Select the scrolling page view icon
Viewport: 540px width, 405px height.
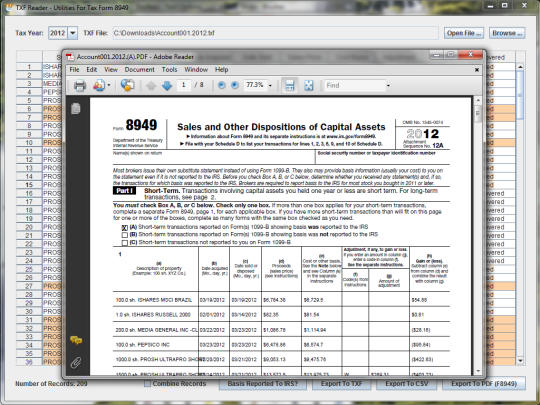point(289,85)
